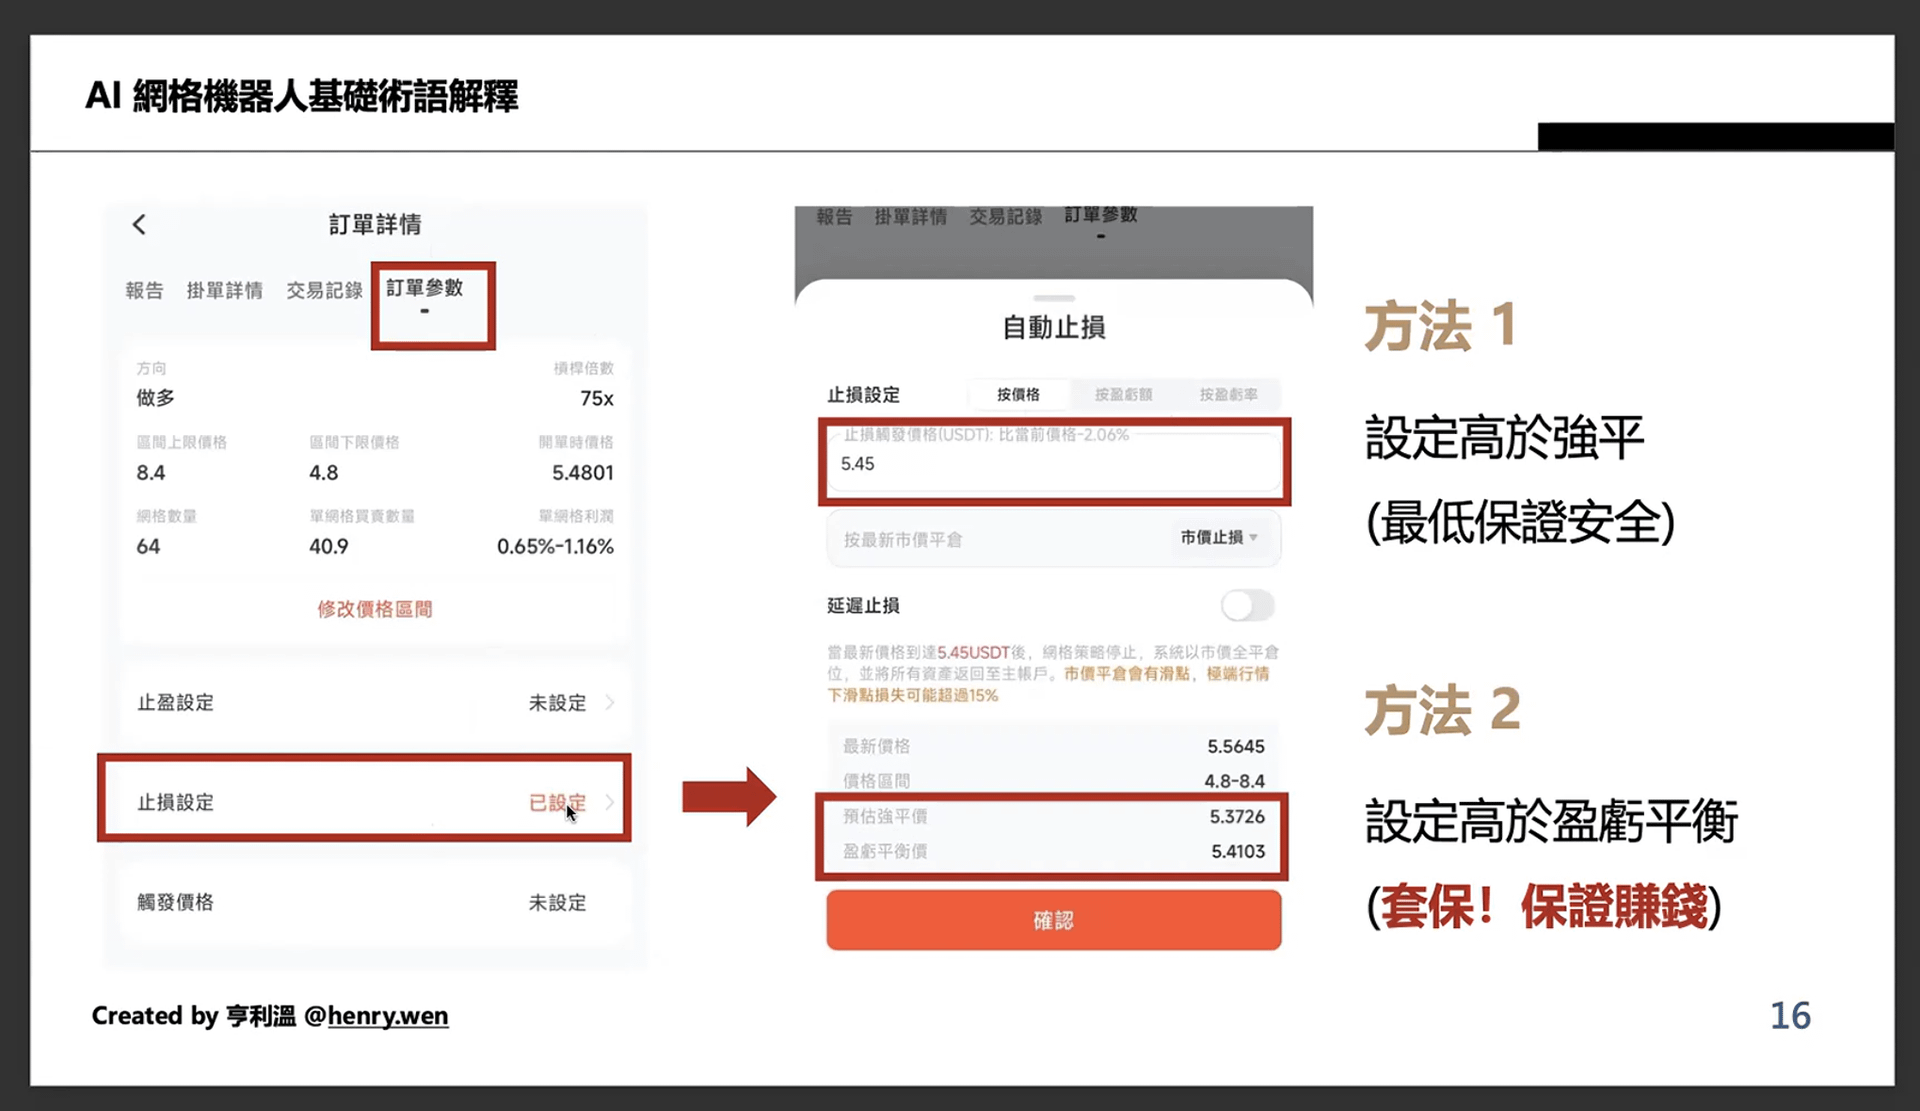Click the red right-pointing arrow
Viewport: 1920px width, 1111px height.
click(728, 797)
